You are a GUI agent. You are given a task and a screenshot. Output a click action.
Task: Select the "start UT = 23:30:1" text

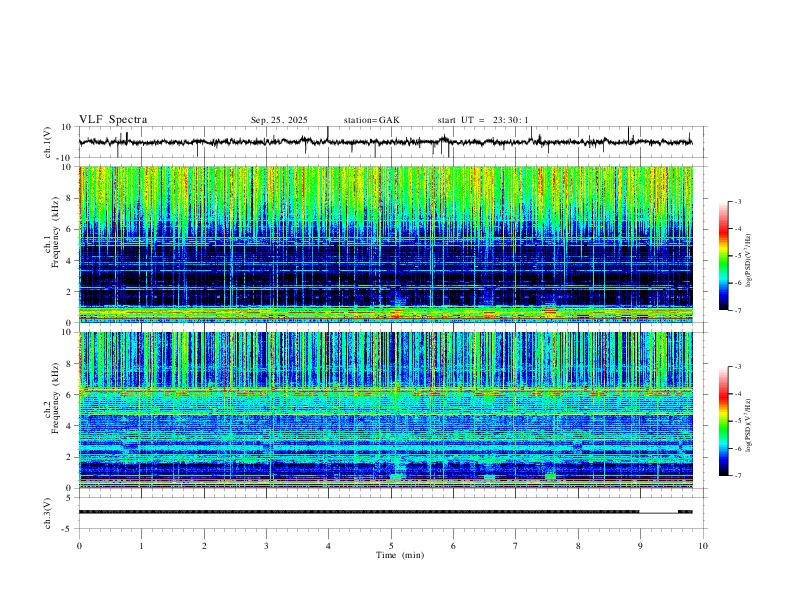point(483,120)
